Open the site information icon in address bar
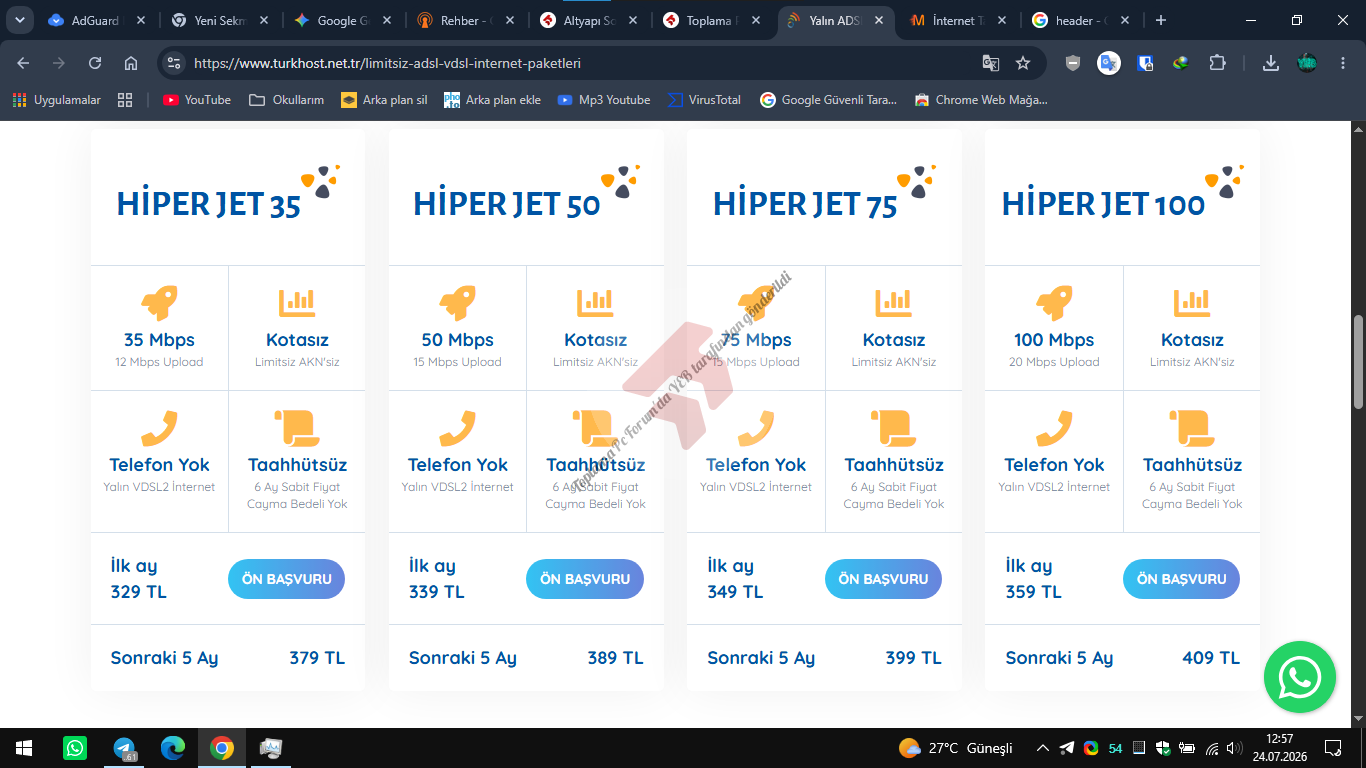Image resolution: width=1366 pixels, height=768 pixels. click(x=174, y=63)
